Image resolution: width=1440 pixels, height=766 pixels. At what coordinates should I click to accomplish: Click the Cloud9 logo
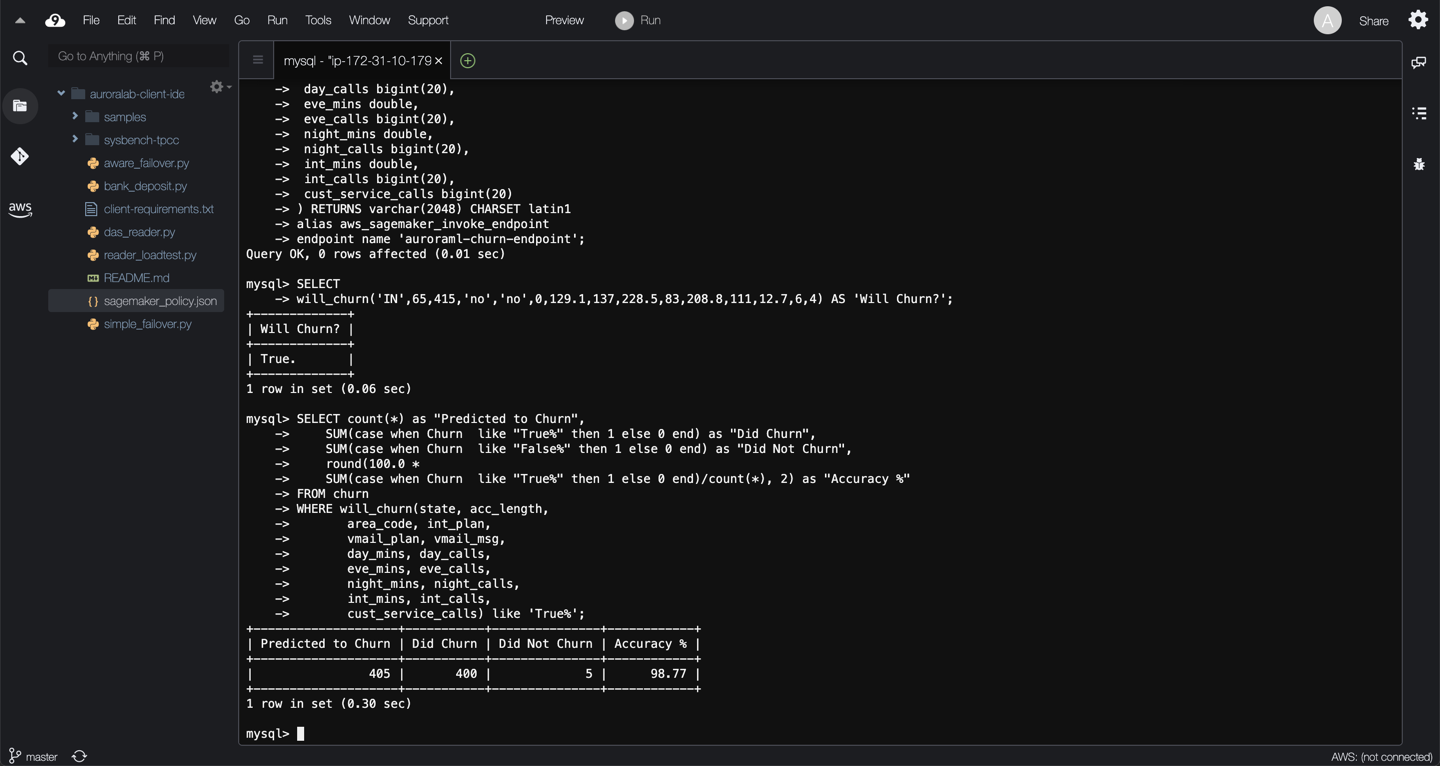(x=55, y=19)
